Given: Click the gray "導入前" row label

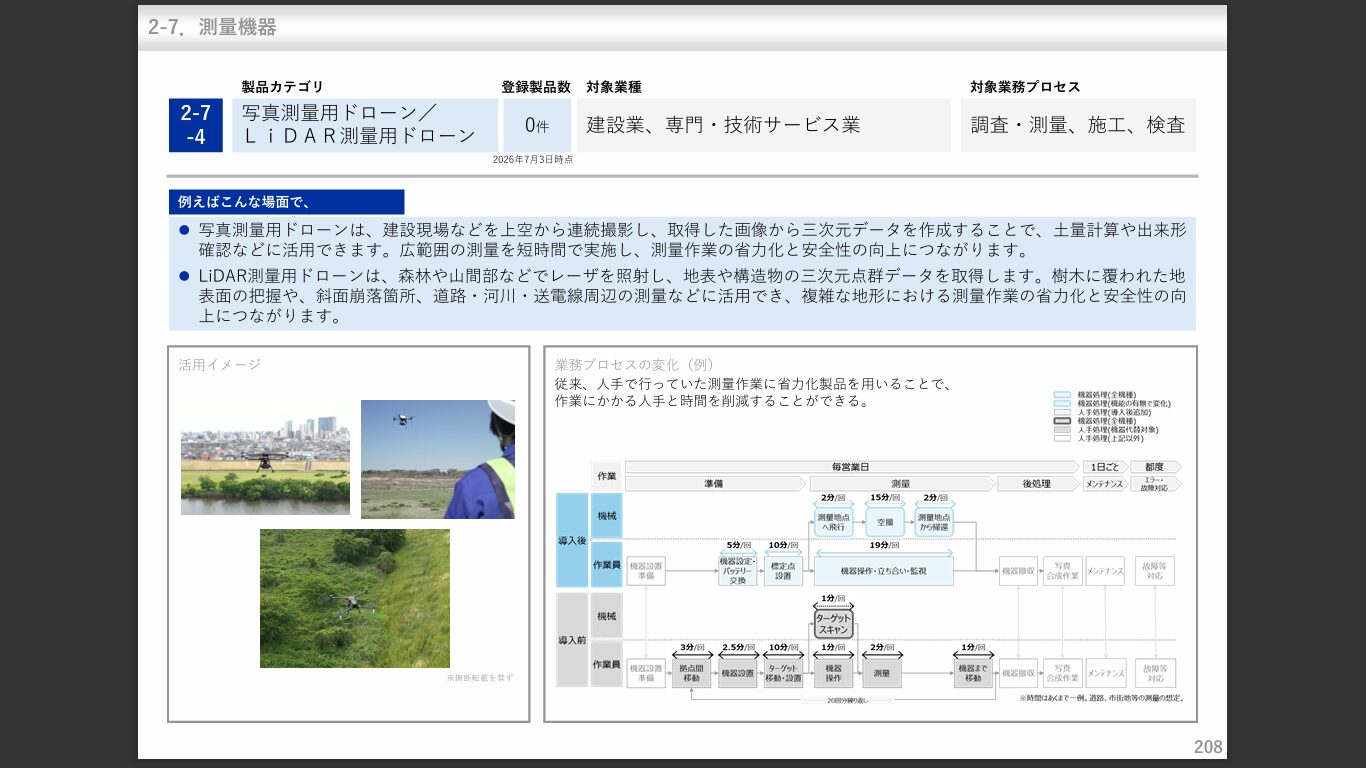Looking at the screenshot, I should pyautogui.click(x=572, y=640).
